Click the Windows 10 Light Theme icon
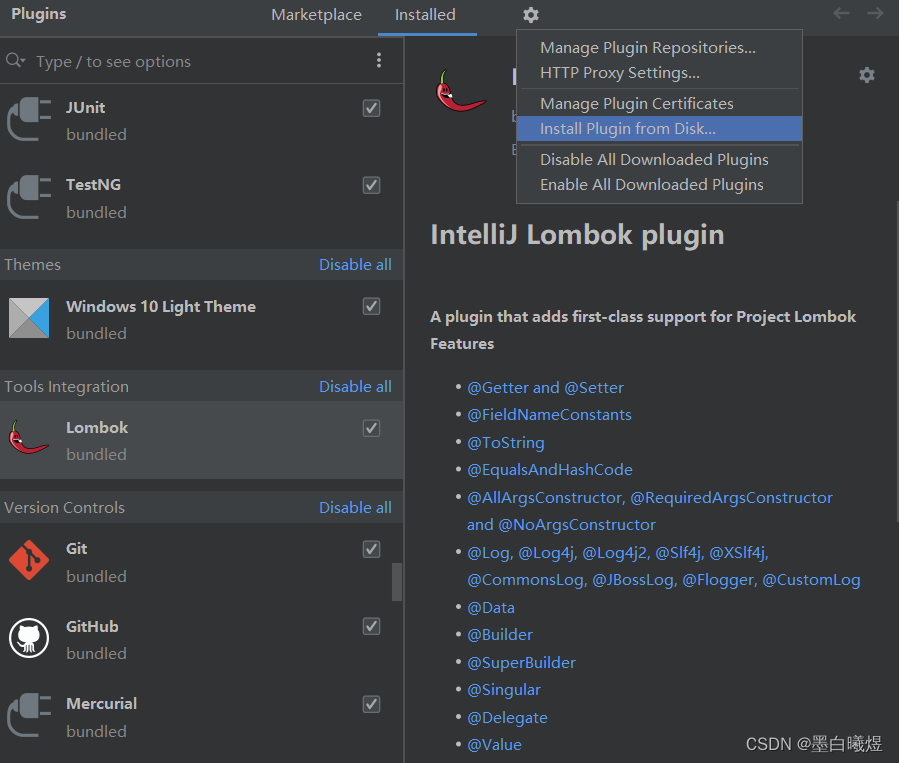This screenshot has height=763, width=899. [29, 318]
